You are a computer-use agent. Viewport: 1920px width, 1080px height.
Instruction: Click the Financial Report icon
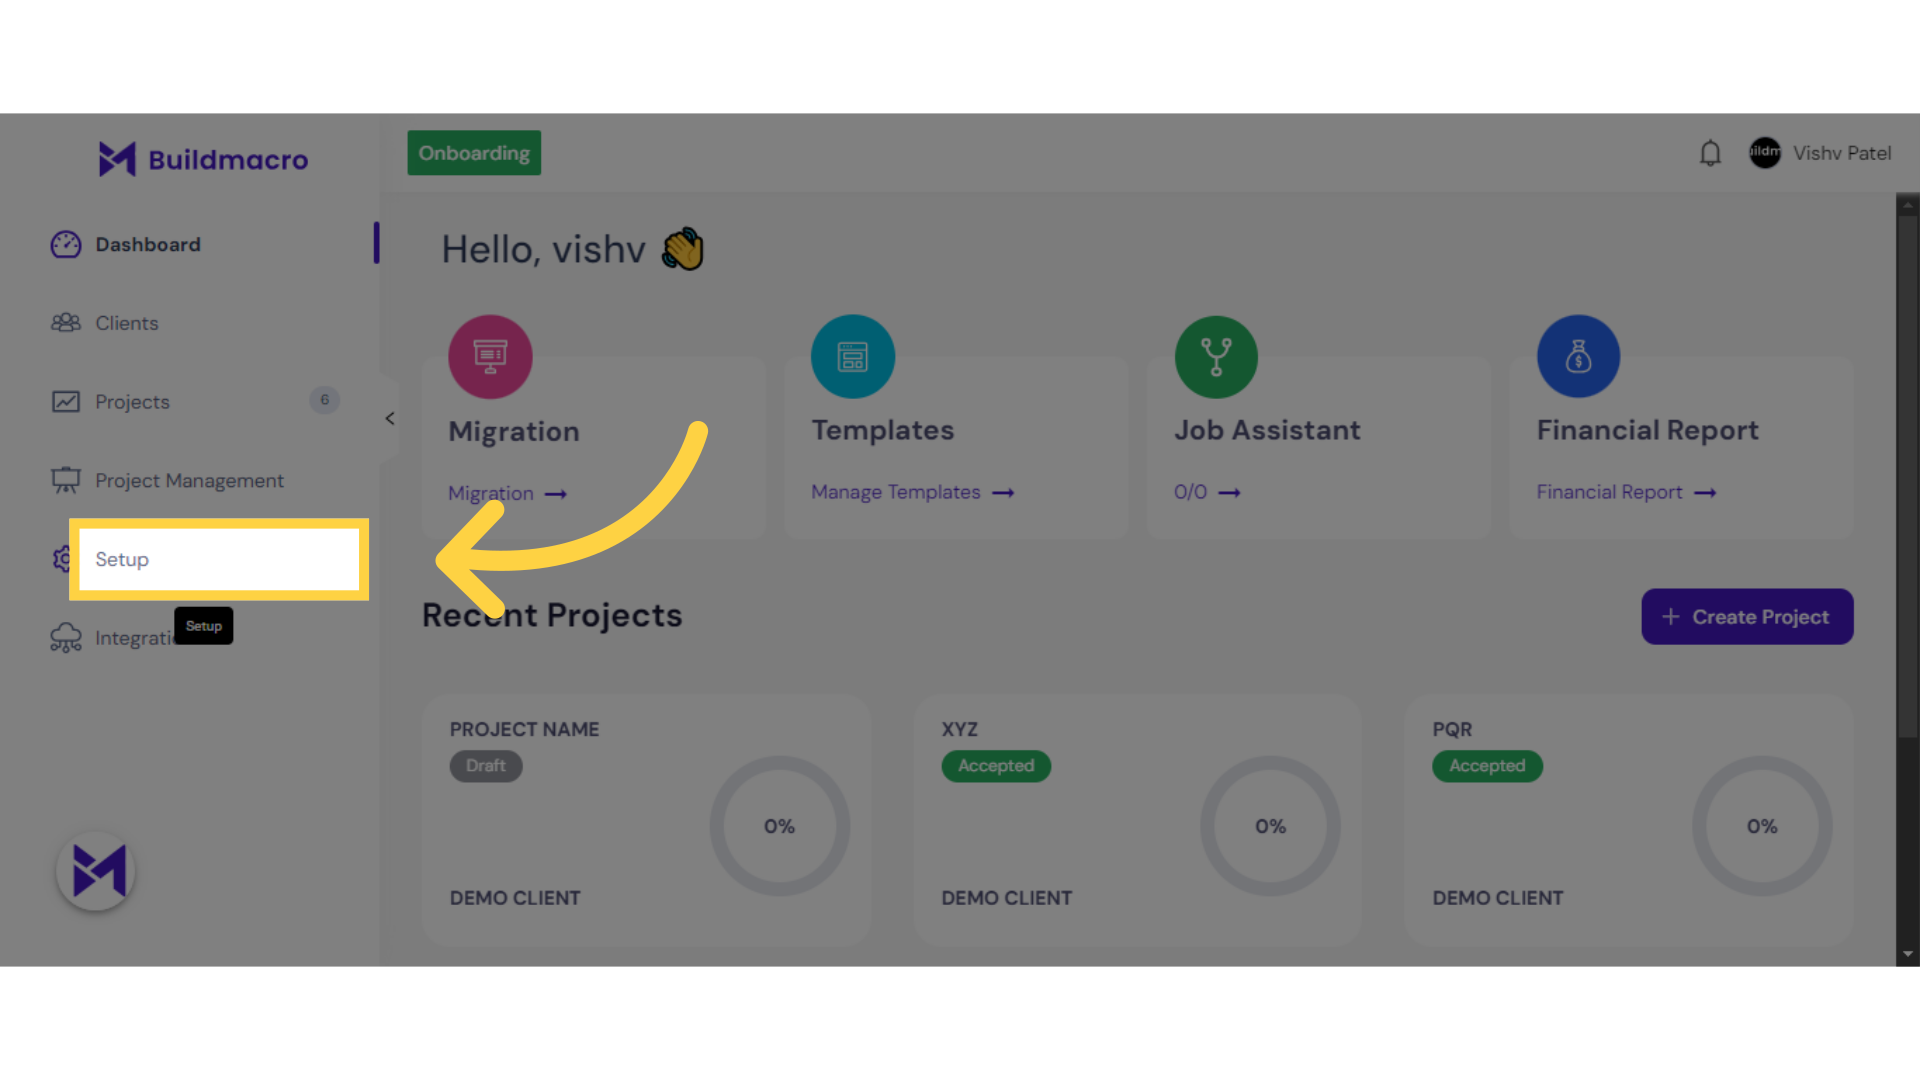tap(1578, 357)
